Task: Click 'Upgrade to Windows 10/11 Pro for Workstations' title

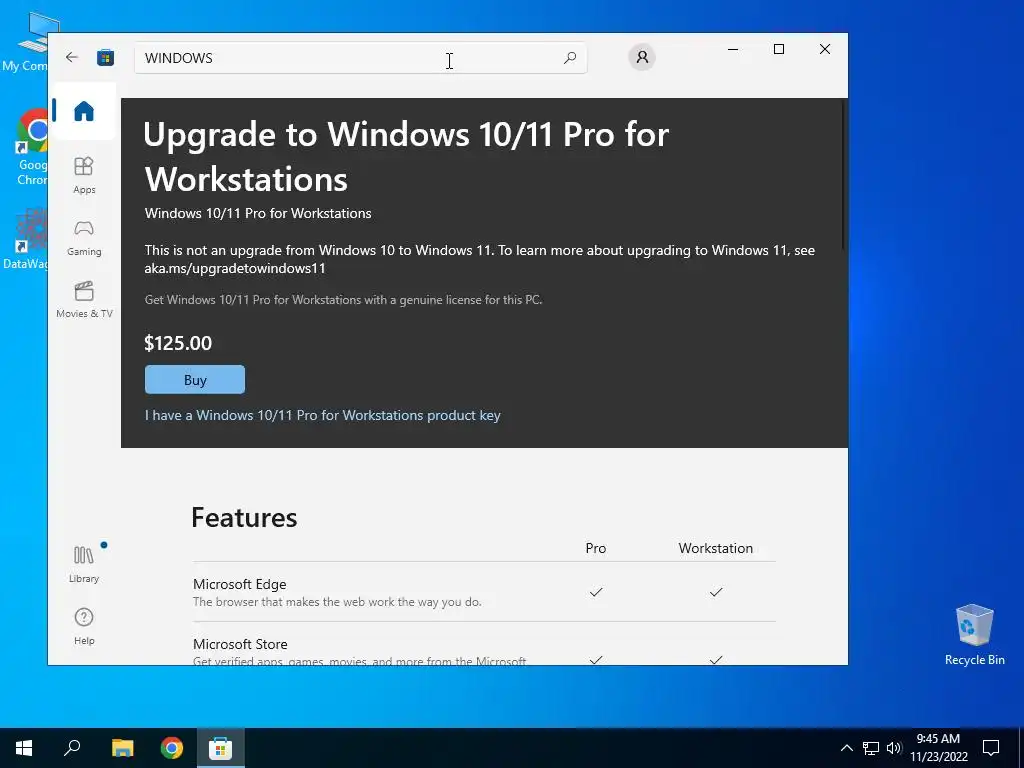Action: [x=406, y=156]
